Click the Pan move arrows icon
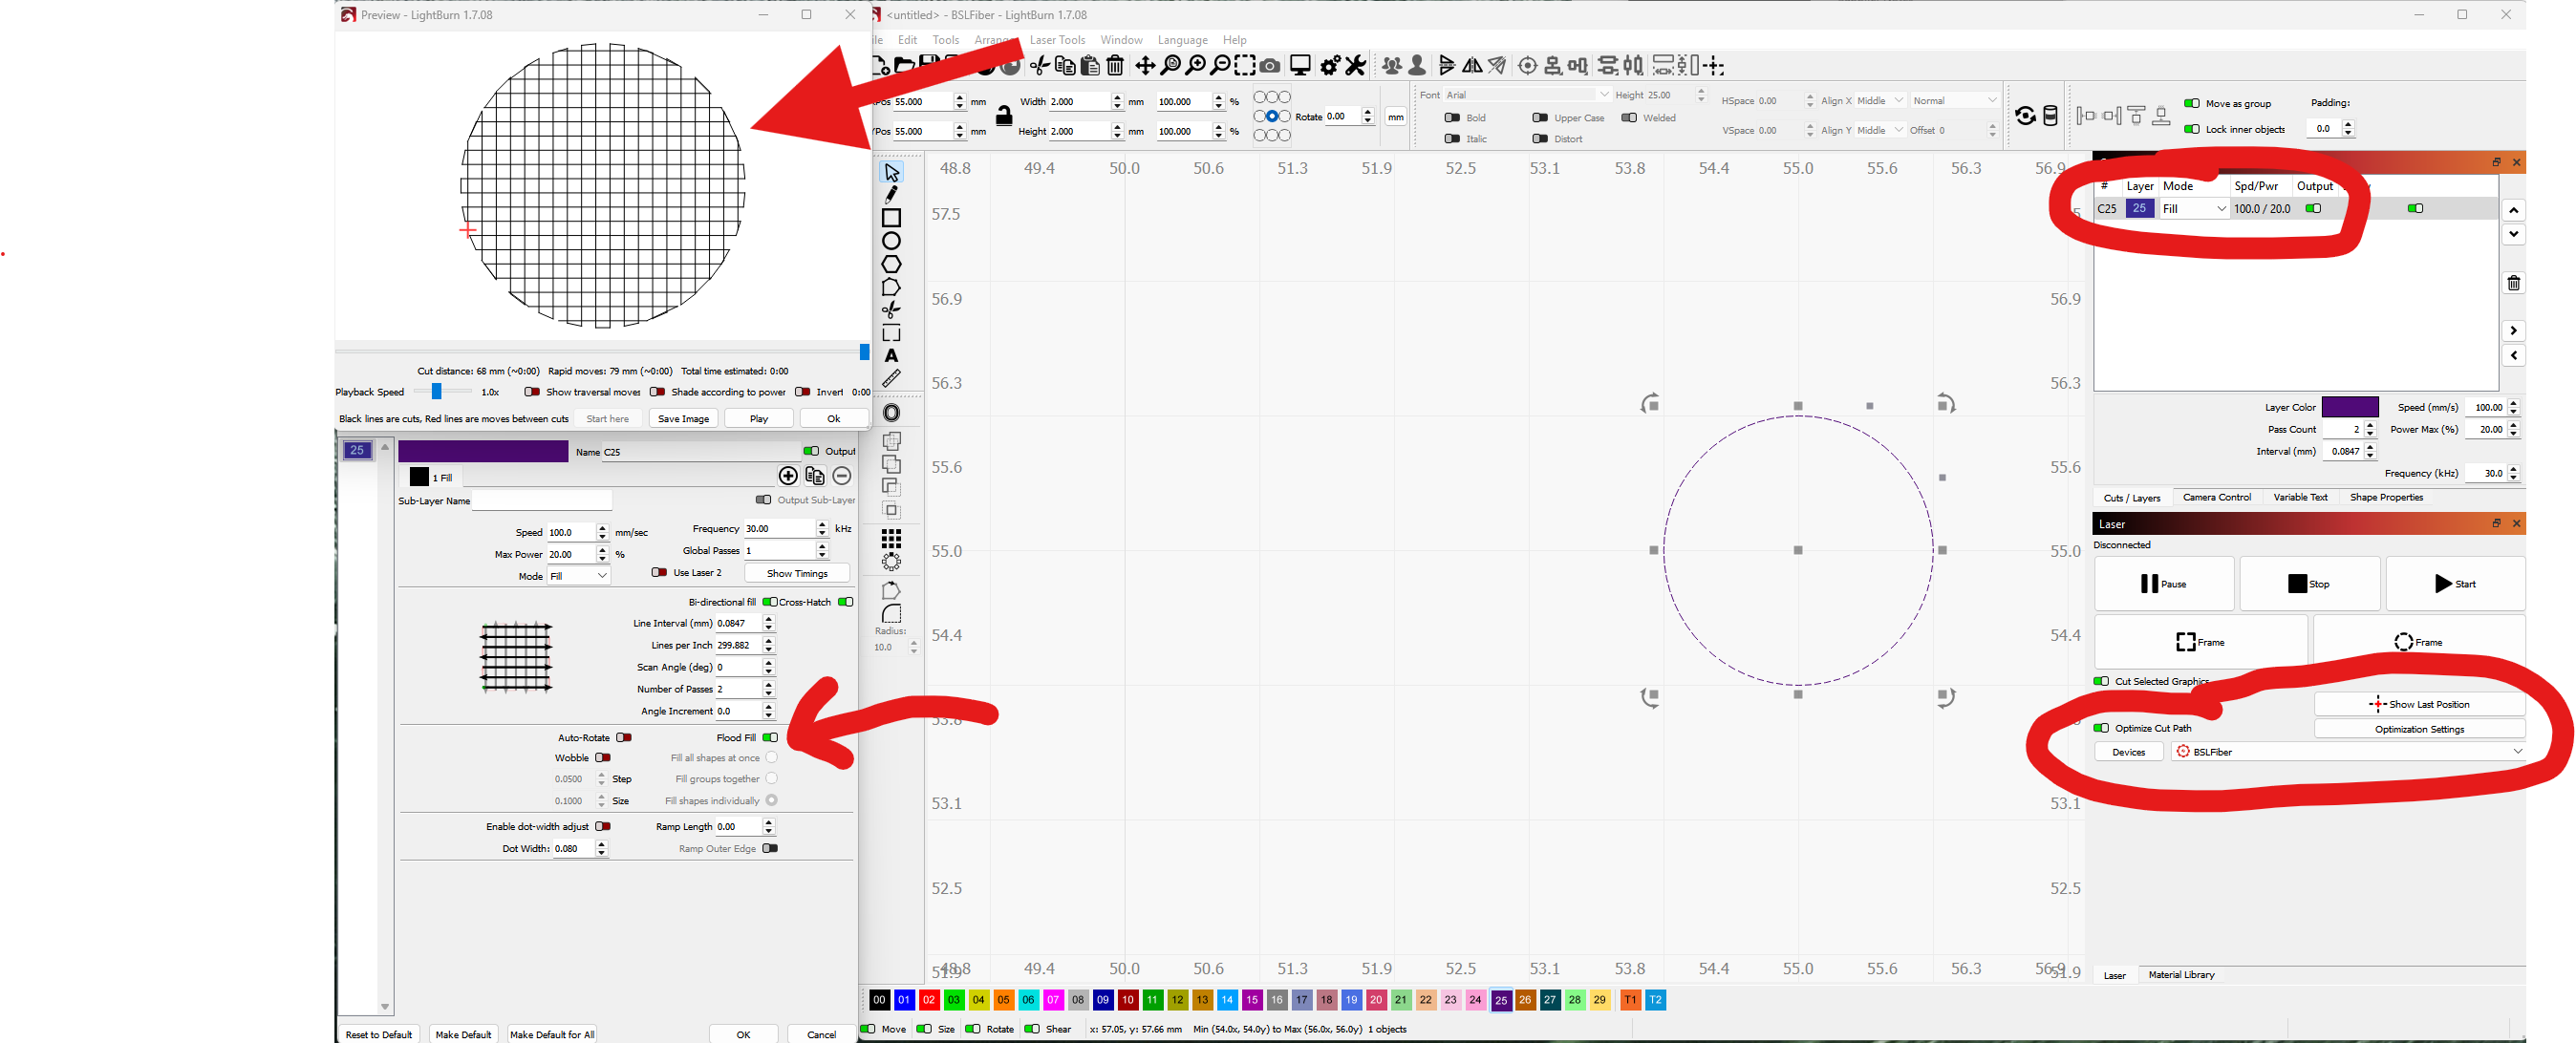The height and width of the screenshot is (1043, 2576). coord(1144,66)
